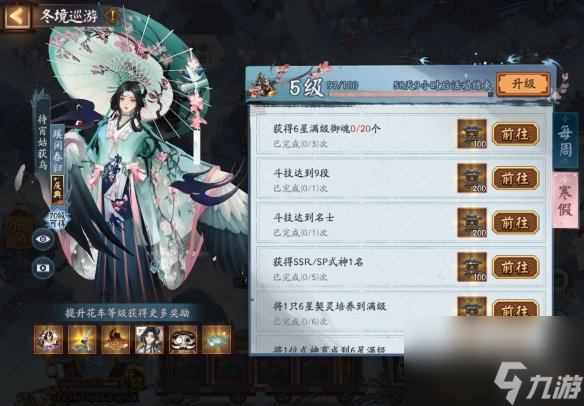Select the golden sword reward icon
The width and height of the screenshot is (584, 406).
click(x=82, y=339)
